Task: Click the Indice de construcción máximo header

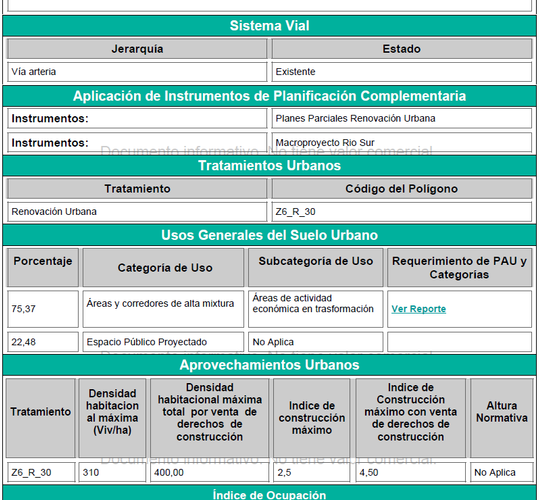Action: pyautogui.click(x=312, y=418)
